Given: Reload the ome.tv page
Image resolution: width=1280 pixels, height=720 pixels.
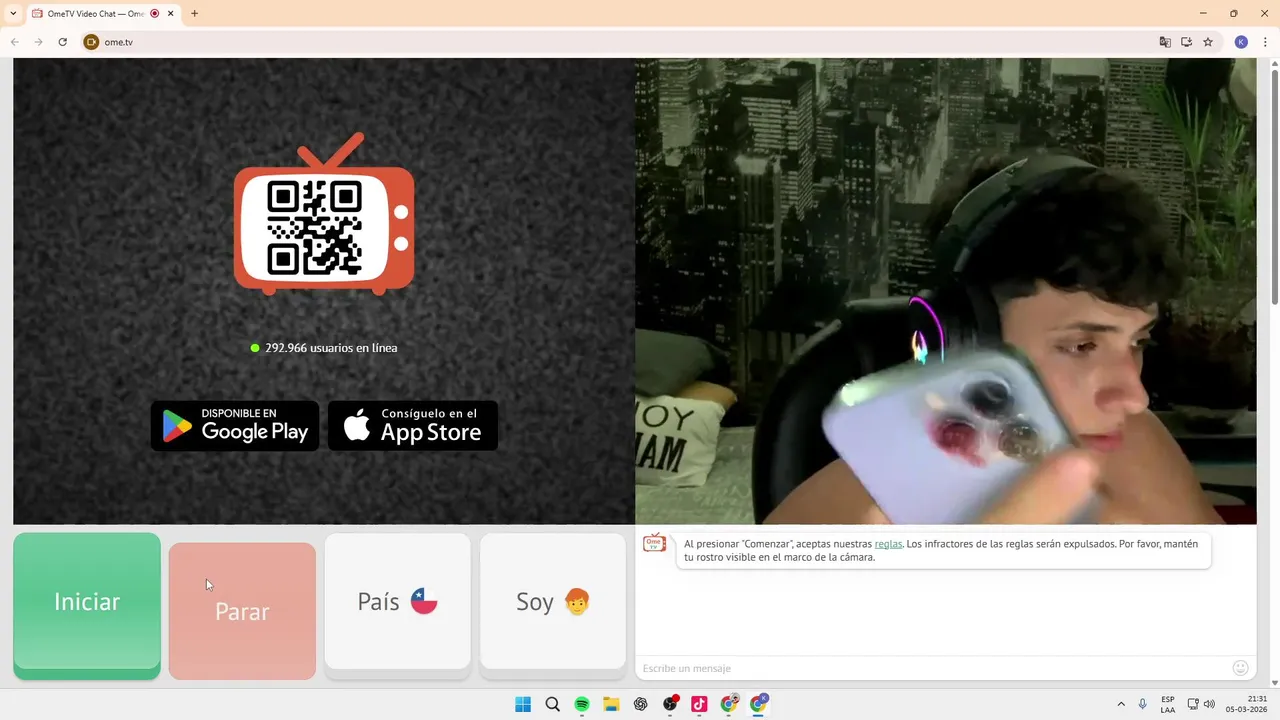Looking at the screenshot, I should (62, 42).
